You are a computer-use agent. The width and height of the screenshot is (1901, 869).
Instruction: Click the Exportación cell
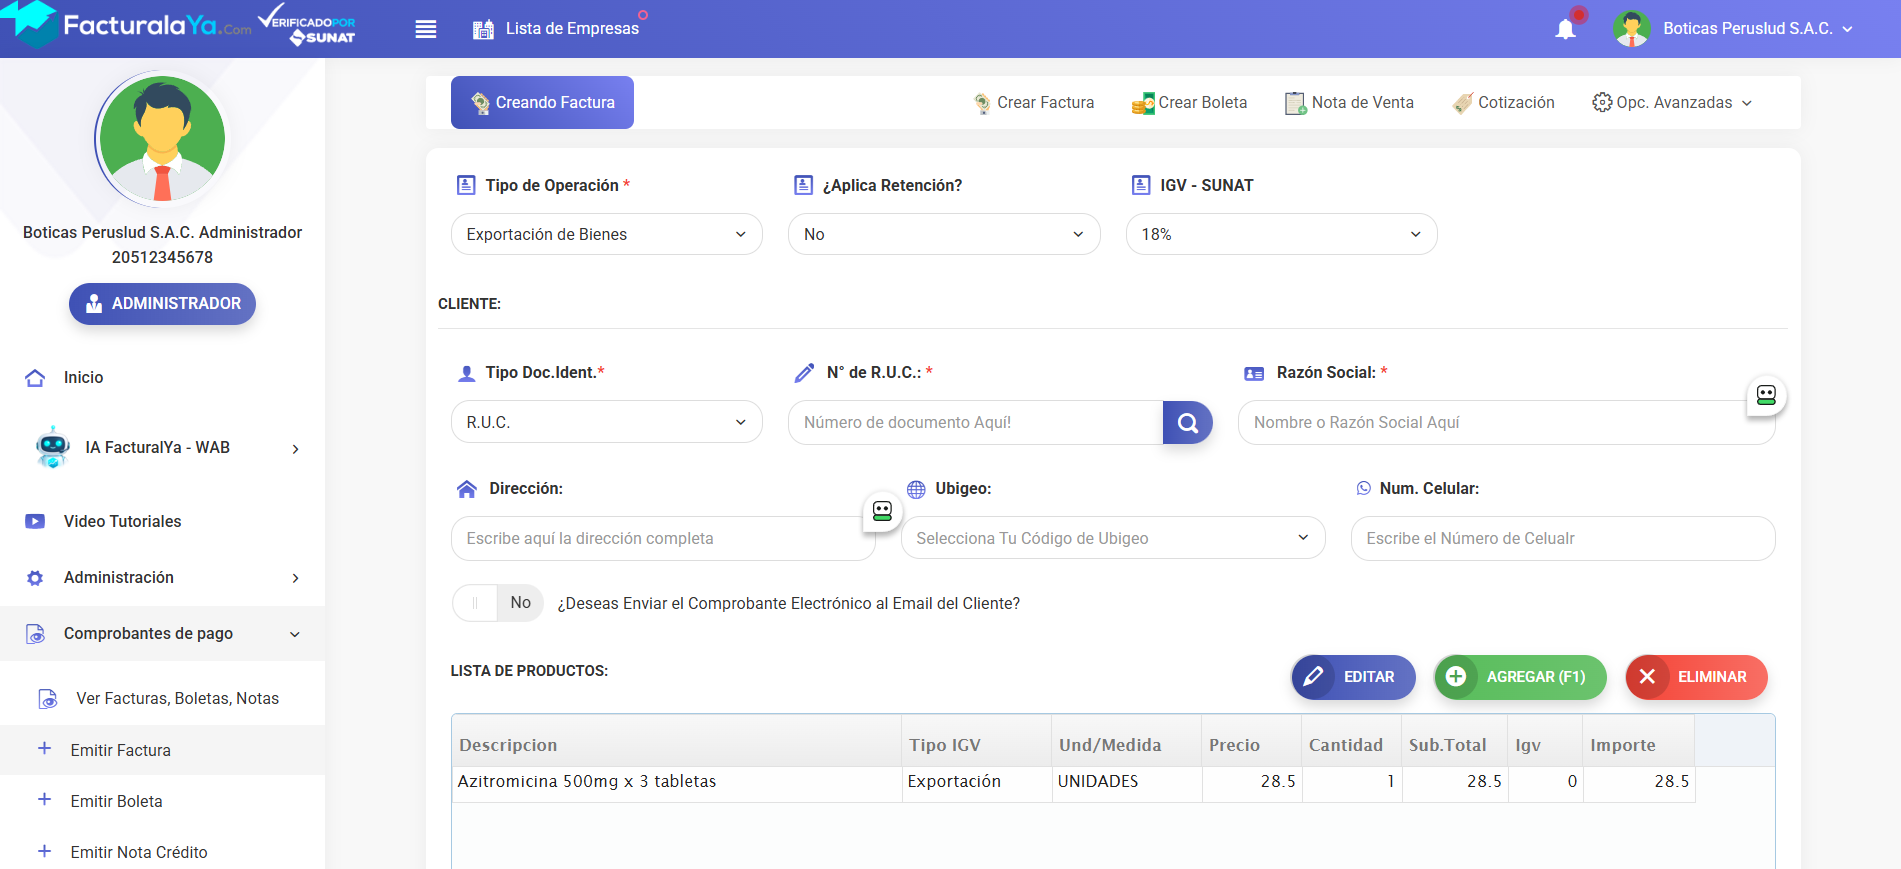[977, 783]
